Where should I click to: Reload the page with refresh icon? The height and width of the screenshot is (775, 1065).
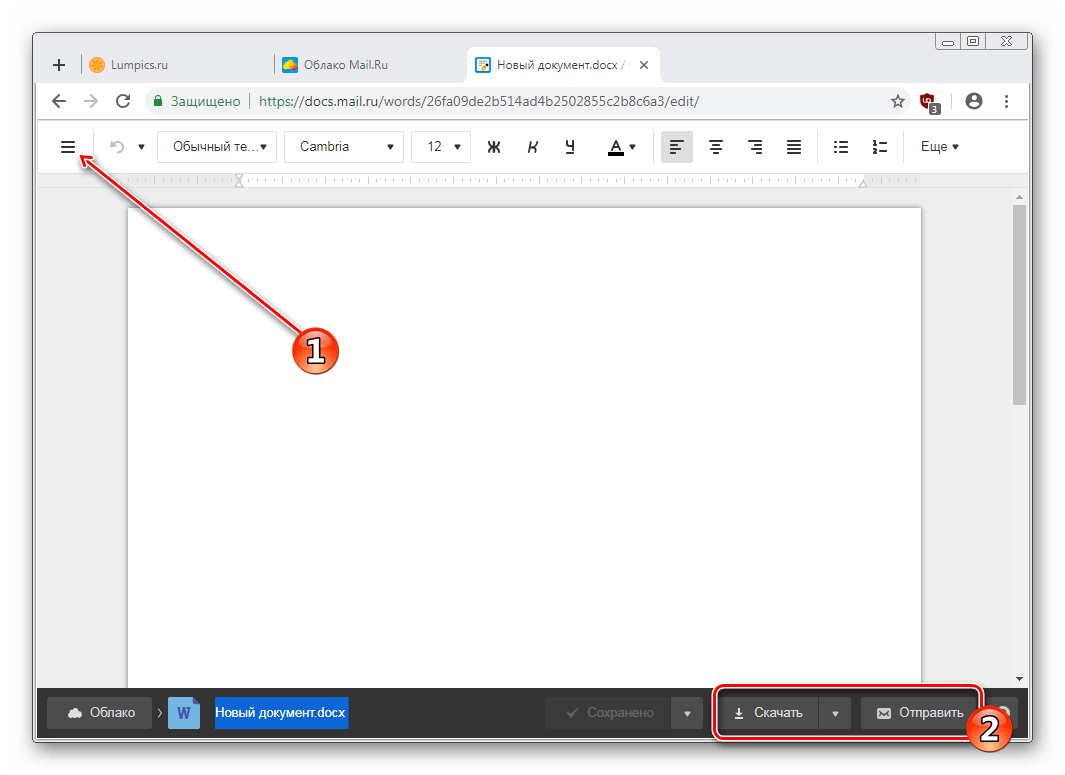pyautogui.click(x=123, y=101)
